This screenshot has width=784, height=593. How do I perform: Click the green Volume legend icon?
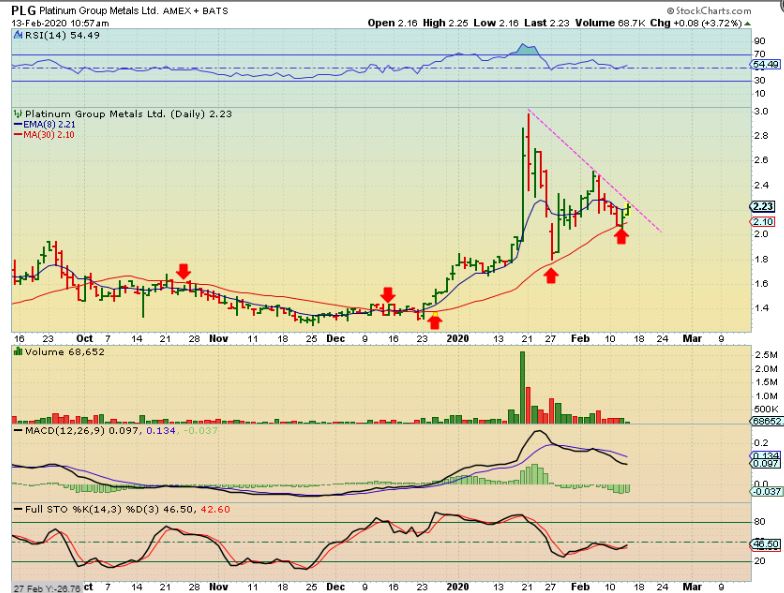coord(18,352)
